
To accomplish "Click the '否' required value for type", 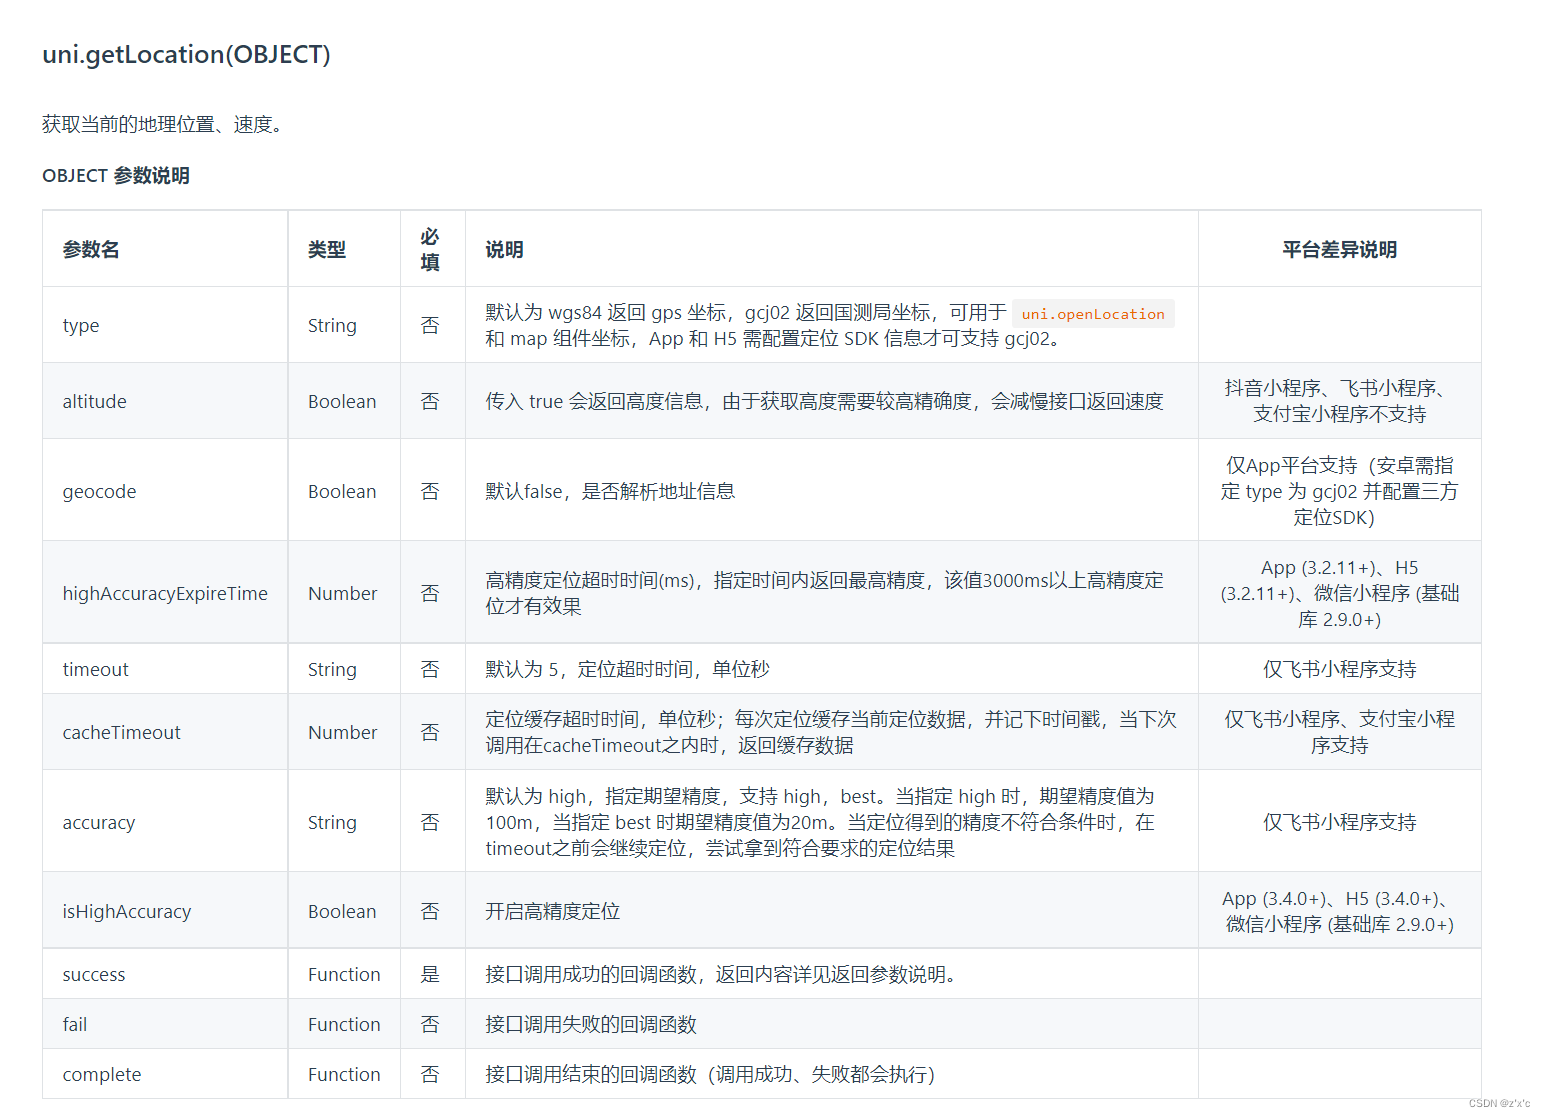I will click(x=430, y=325).
